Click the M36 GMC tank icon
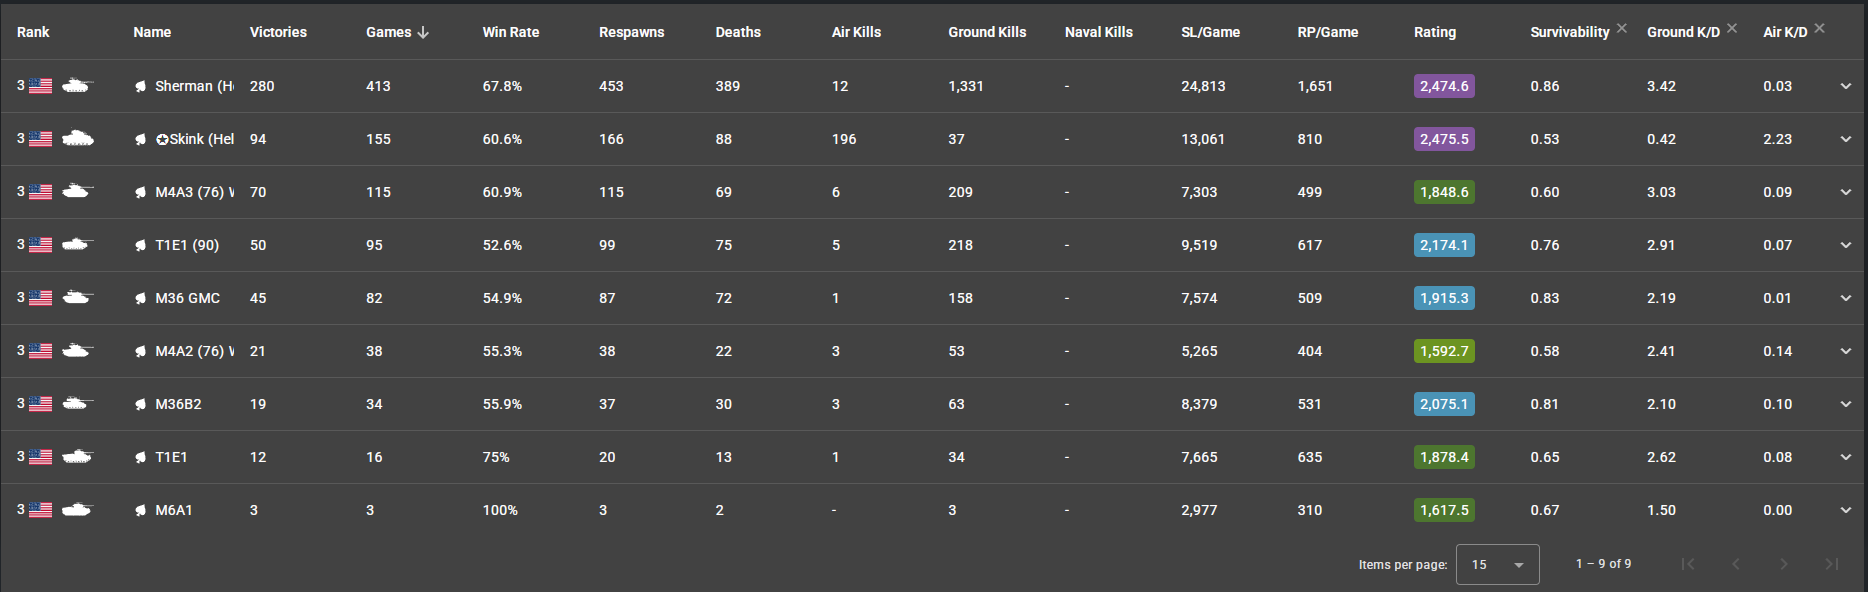The width and height of the screenshot is (1868, 592). (77, 298)
